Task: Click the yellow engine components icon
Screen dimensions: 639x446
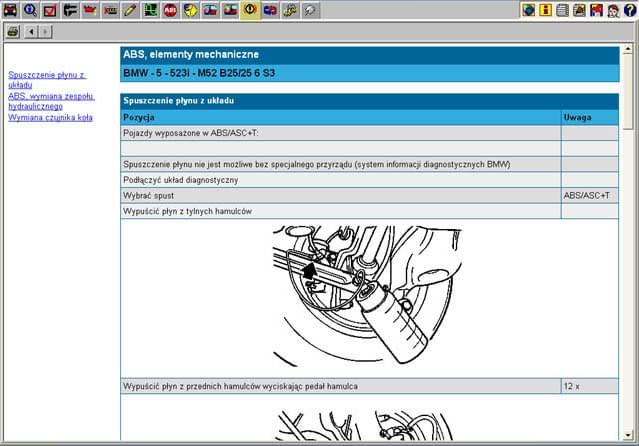Action: pyautogui.click(x=290, y=10)
